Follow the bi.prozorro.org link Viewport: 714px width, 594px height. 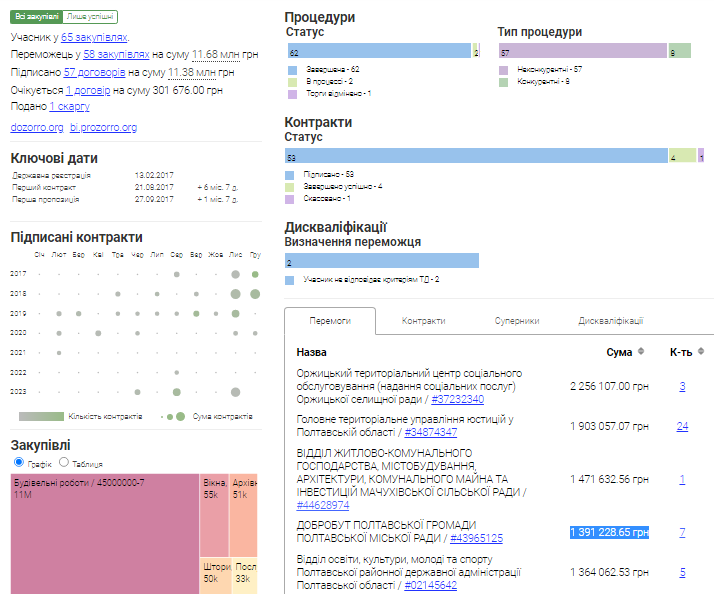104,128
